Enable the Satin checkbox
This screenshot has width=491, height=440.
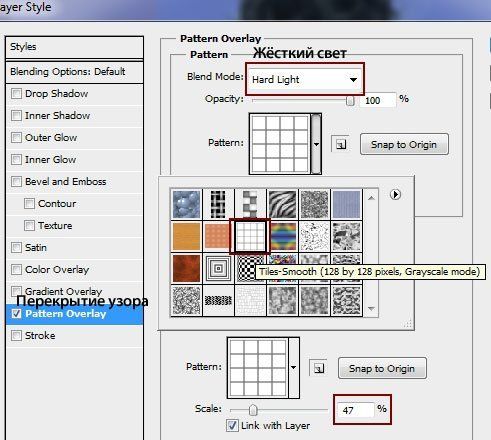(x=16, y=247)
